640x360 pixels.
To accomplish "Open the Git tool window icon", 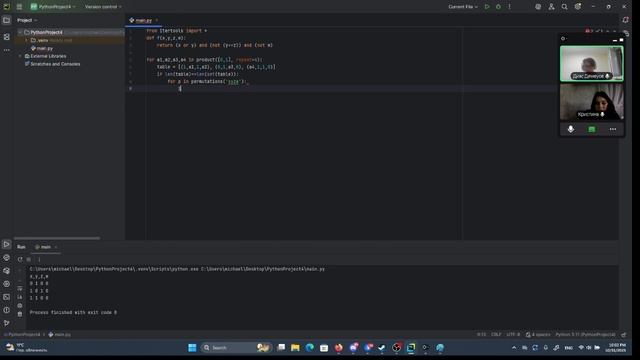I will tap(7, 323).
